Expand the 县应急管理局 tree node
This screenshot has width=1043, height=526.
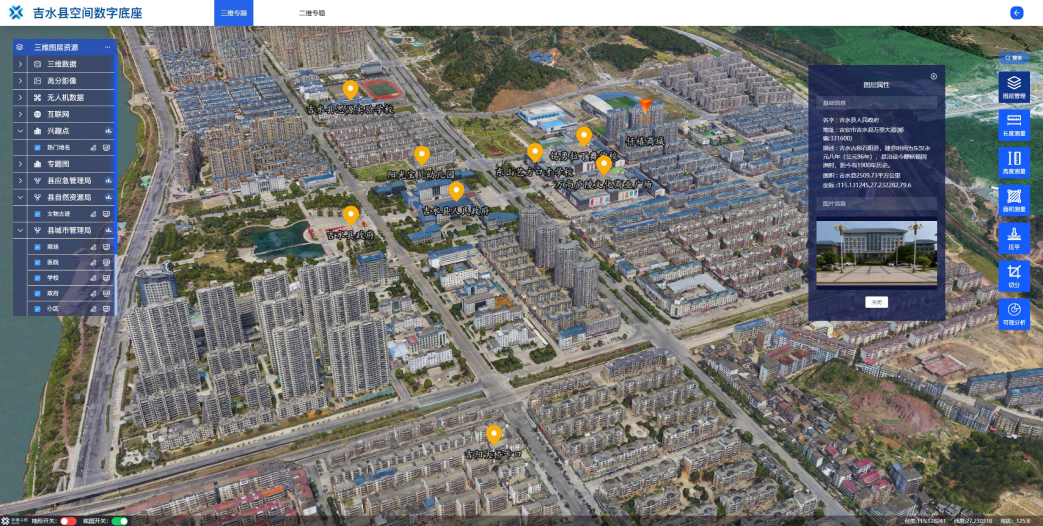(x=21, y=181)
